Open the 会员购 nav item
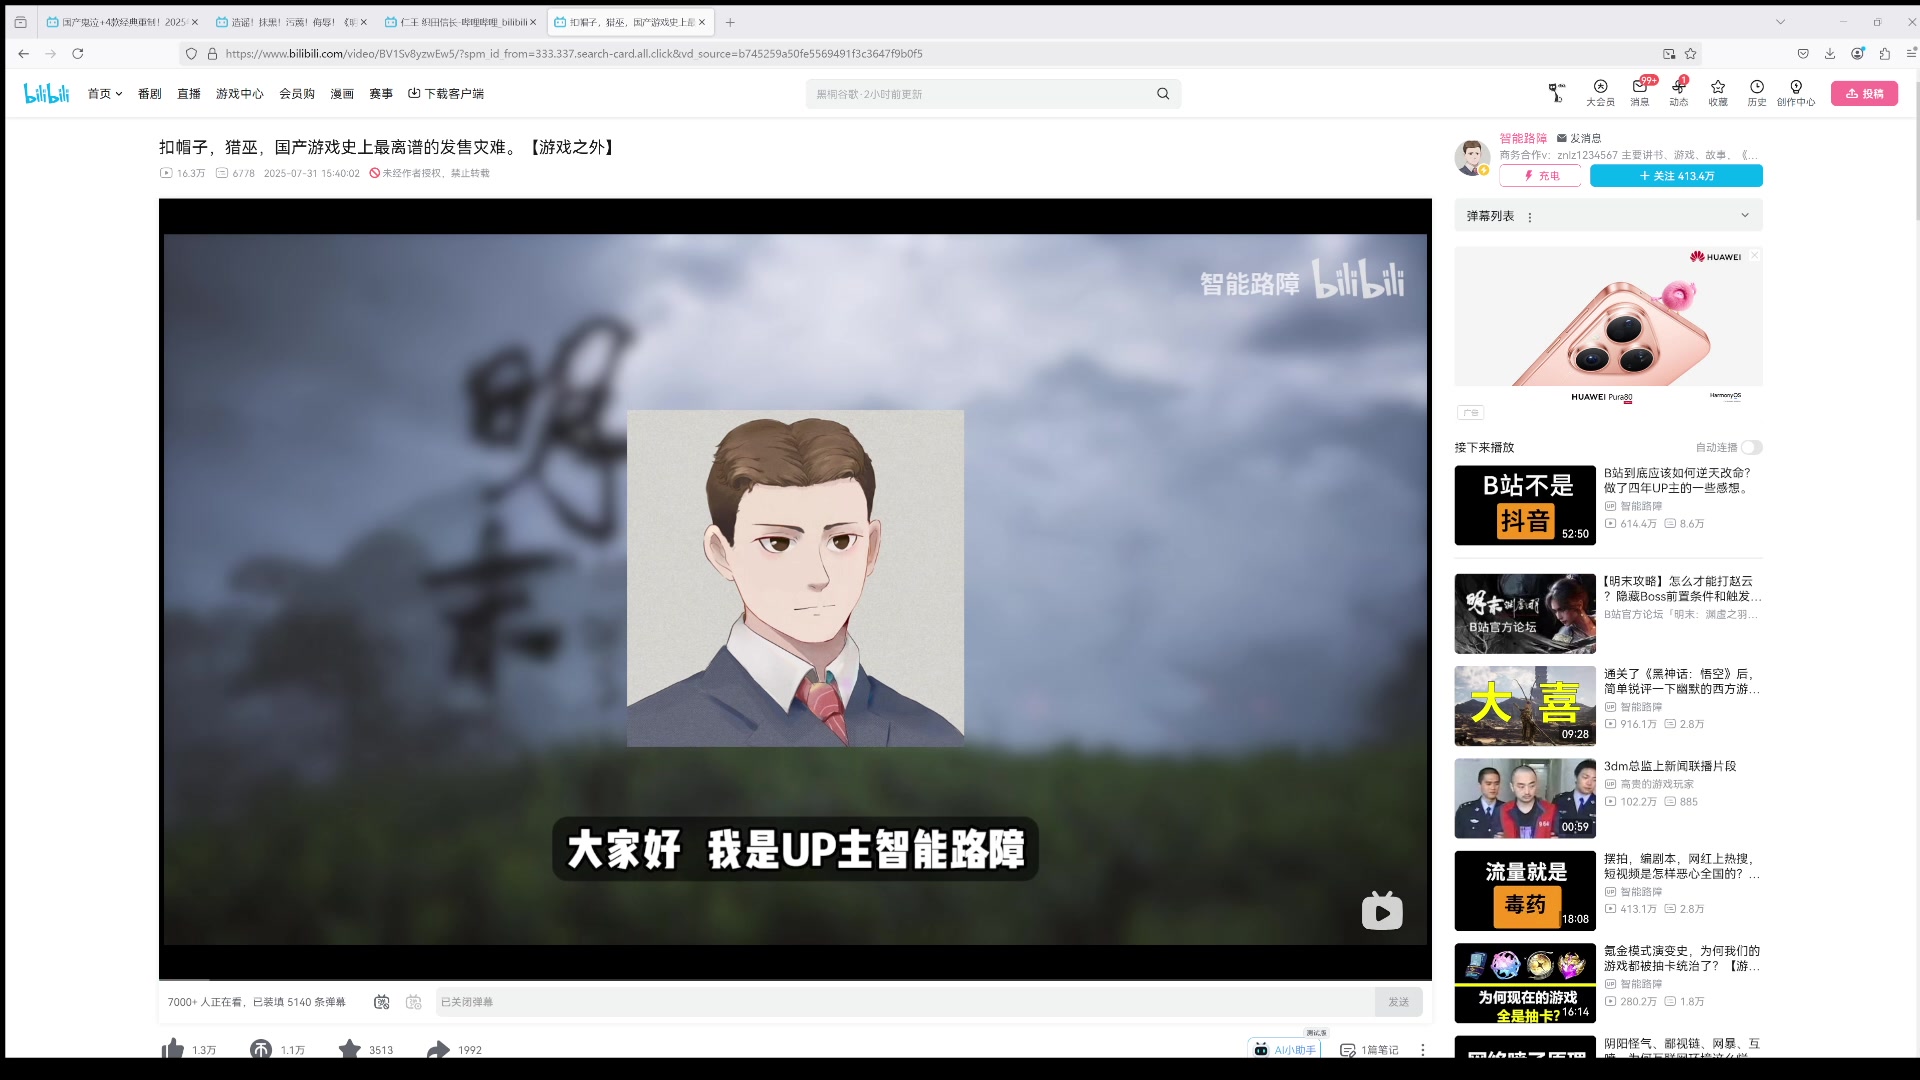Image resolution: width=1920 pixels, height=1080 pixels. click(x=297, y=94)
